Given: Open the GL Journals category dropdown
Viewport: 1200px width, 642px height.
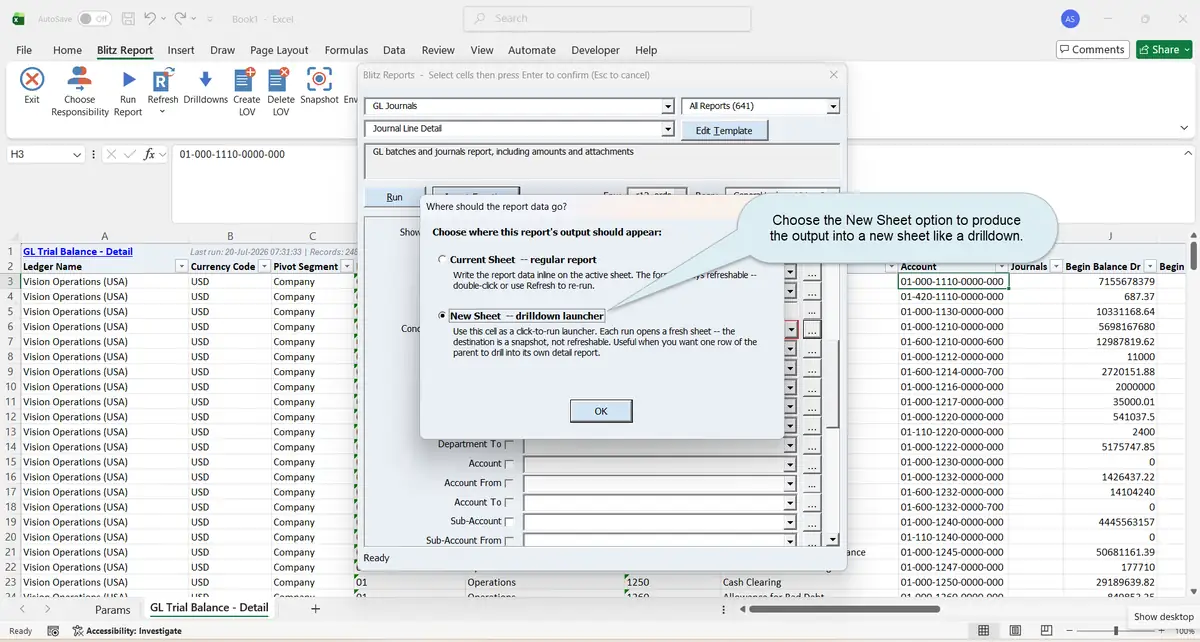Looking at the screenshot, I should point(668,106).
